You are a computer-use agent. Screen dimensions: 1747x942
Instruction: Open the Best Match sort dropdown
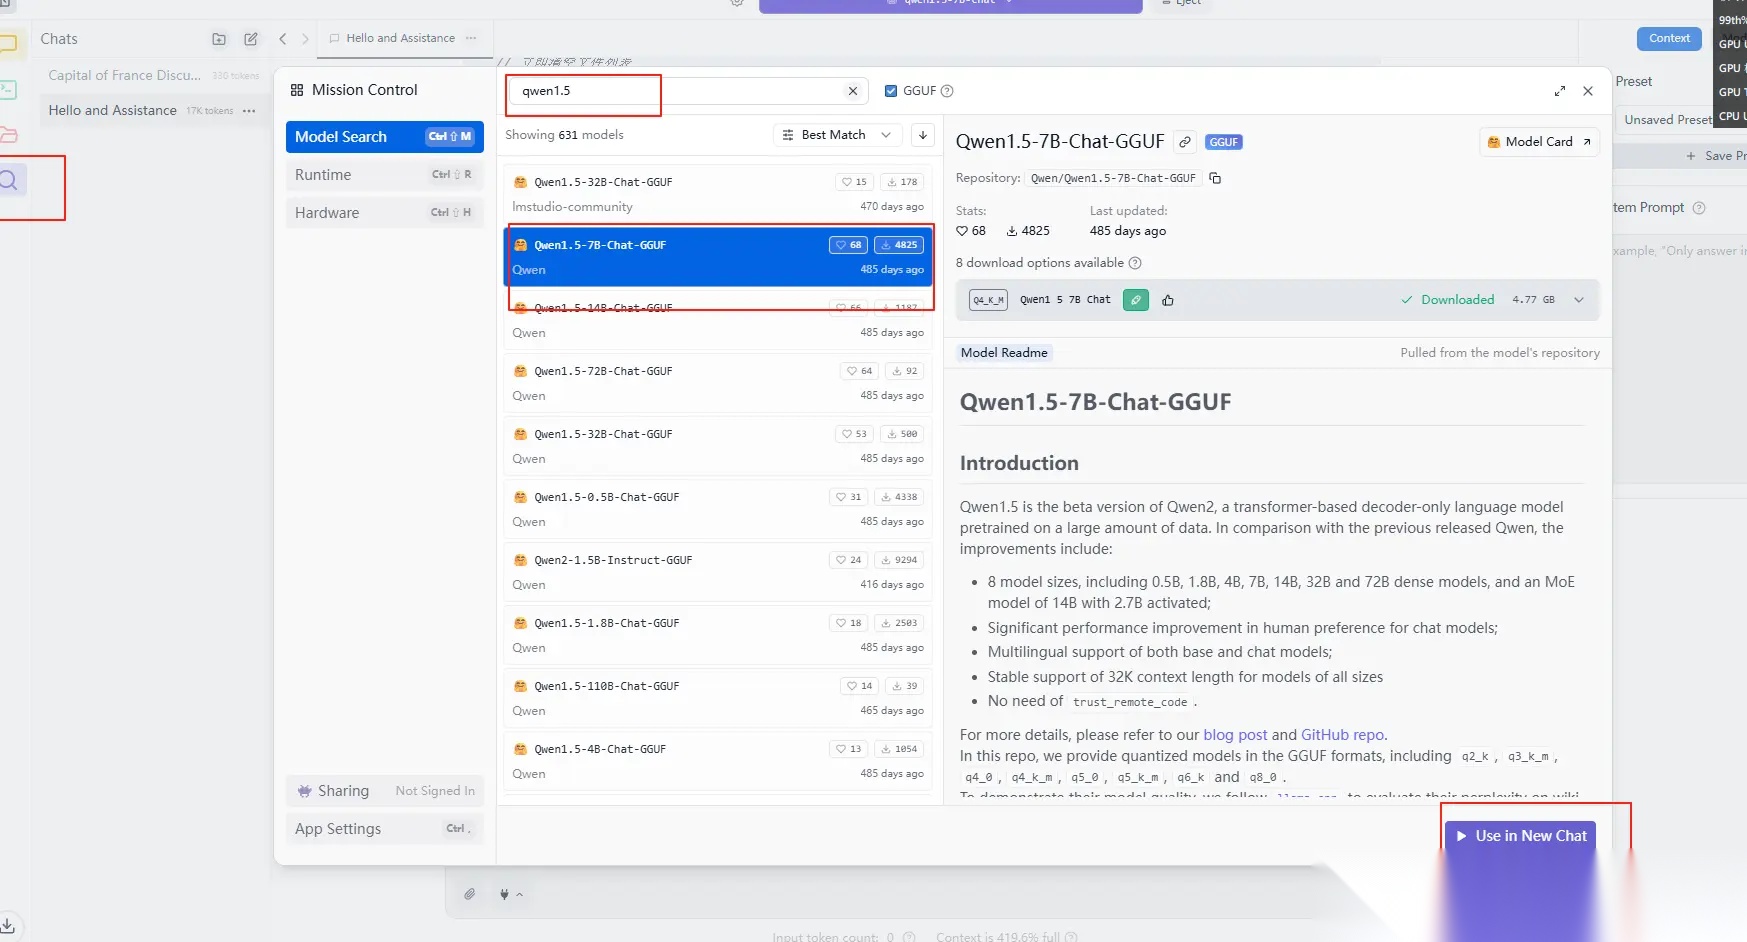point(837,135)
